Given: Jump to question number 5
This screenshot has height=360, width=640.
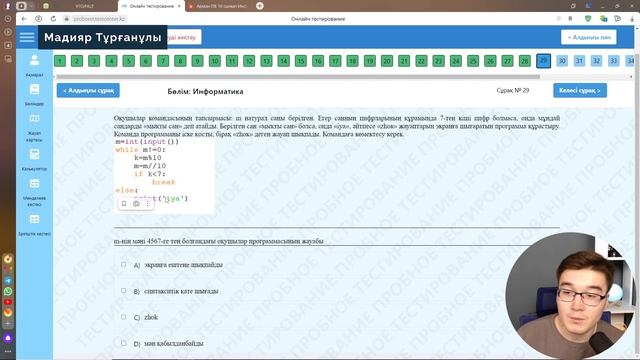Looking at the screenshot, I should pos(129,61).
